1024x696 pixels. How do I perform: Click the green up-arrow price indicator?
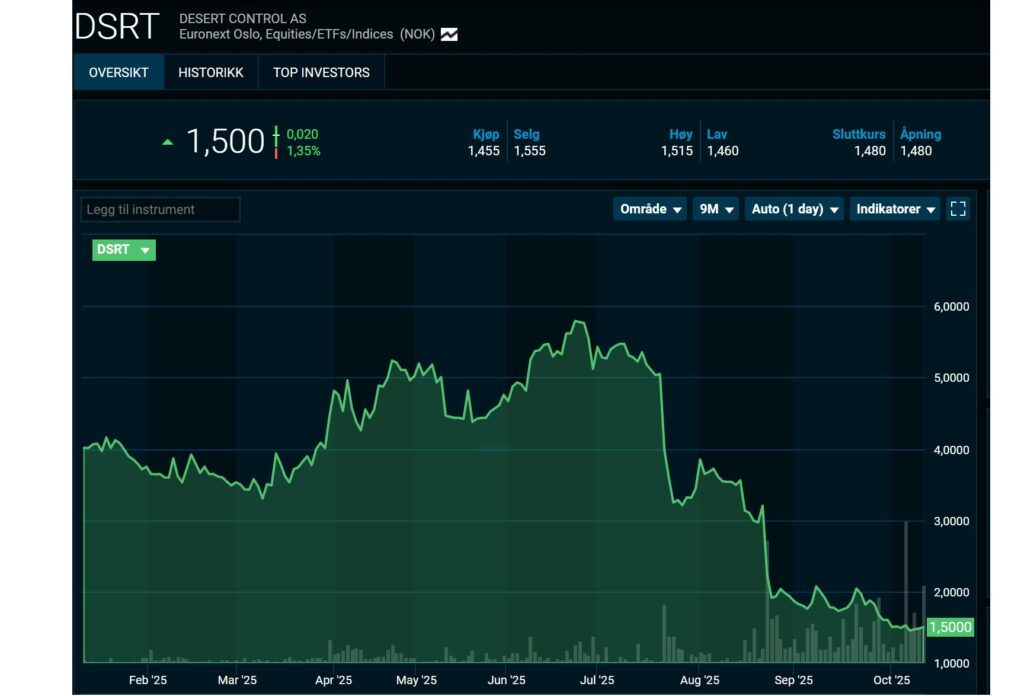coord(167,142)
